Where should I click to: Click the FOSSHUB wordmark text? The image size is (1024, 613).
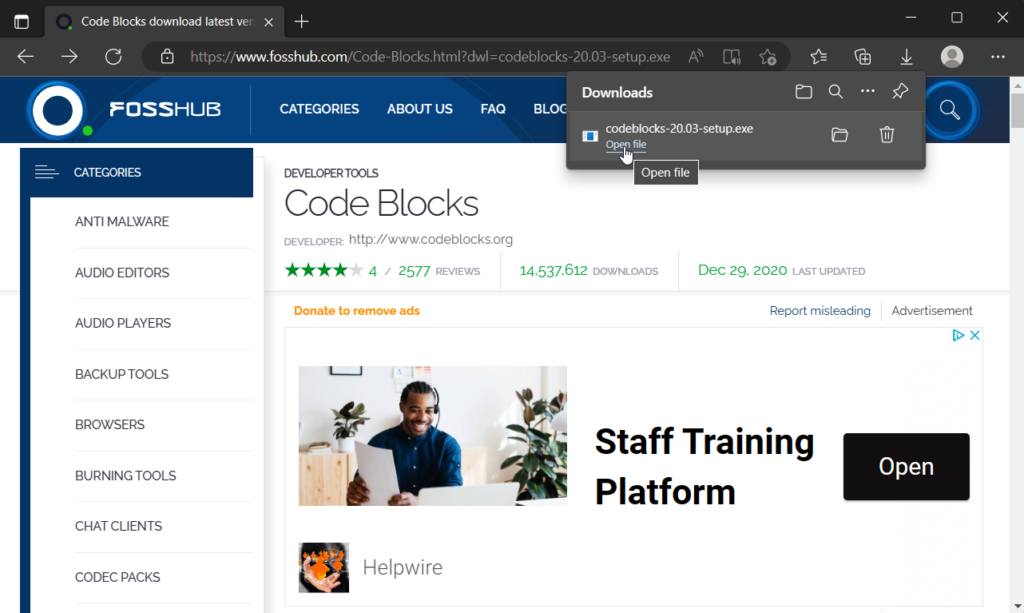165,109
